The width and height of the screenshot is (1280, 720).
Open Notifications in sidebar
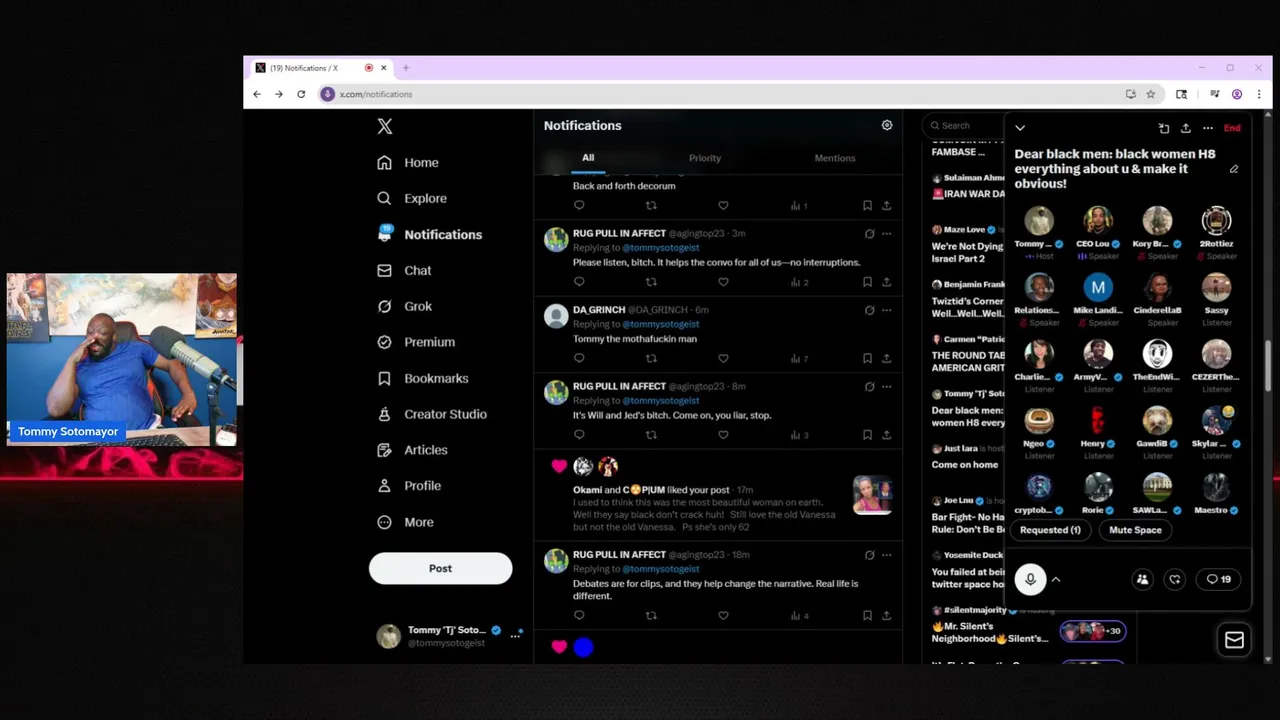[x=429, y=234]
